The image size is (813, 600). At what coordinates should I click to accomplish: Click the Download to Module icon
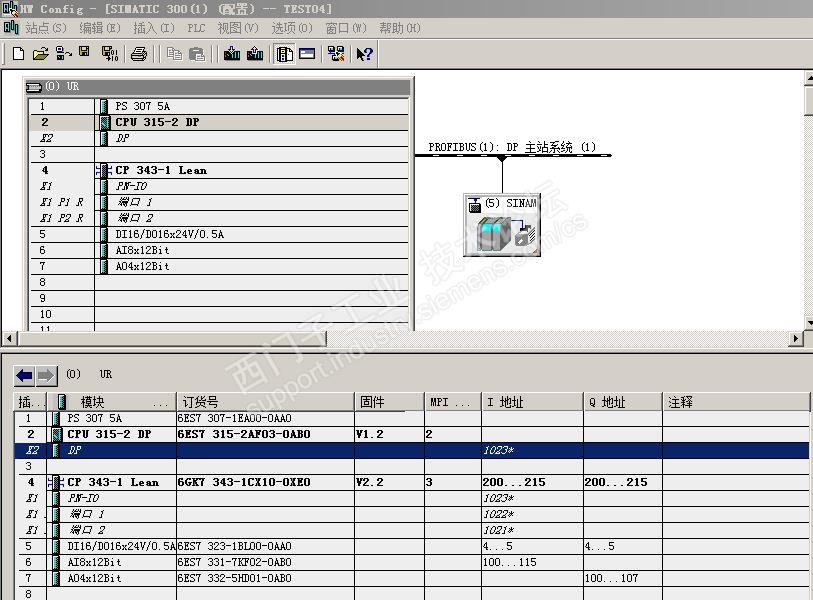[232, 53]
